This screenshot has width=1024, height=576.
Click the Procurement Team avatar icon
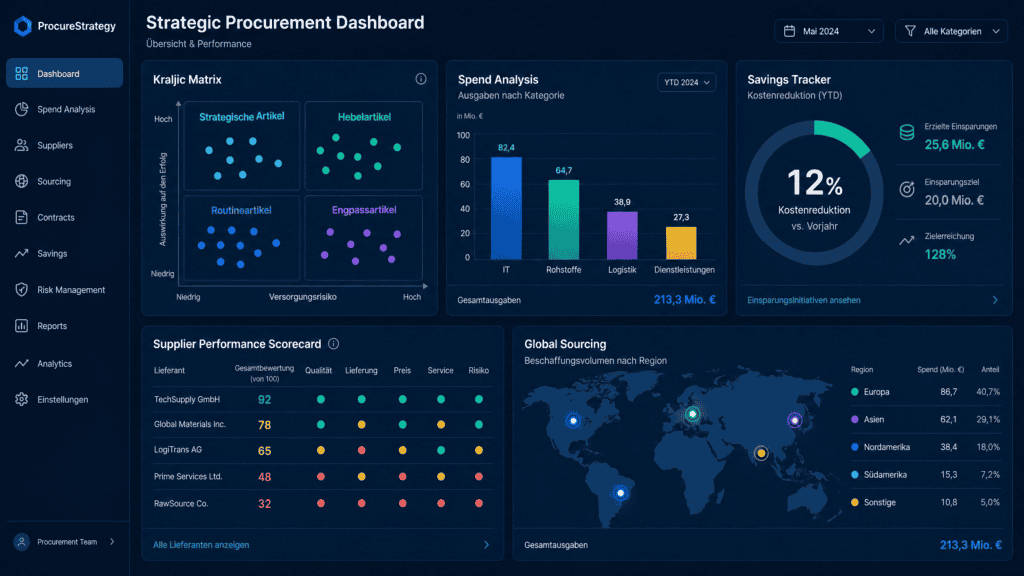point(22,542)
